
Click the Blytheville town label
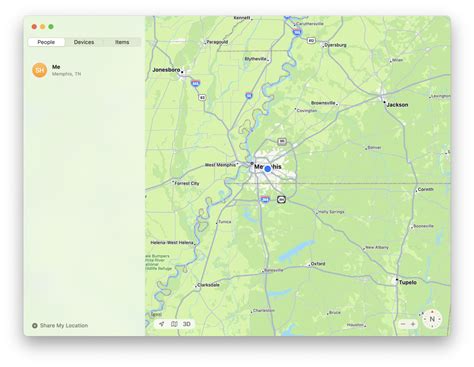pos(256,59)
